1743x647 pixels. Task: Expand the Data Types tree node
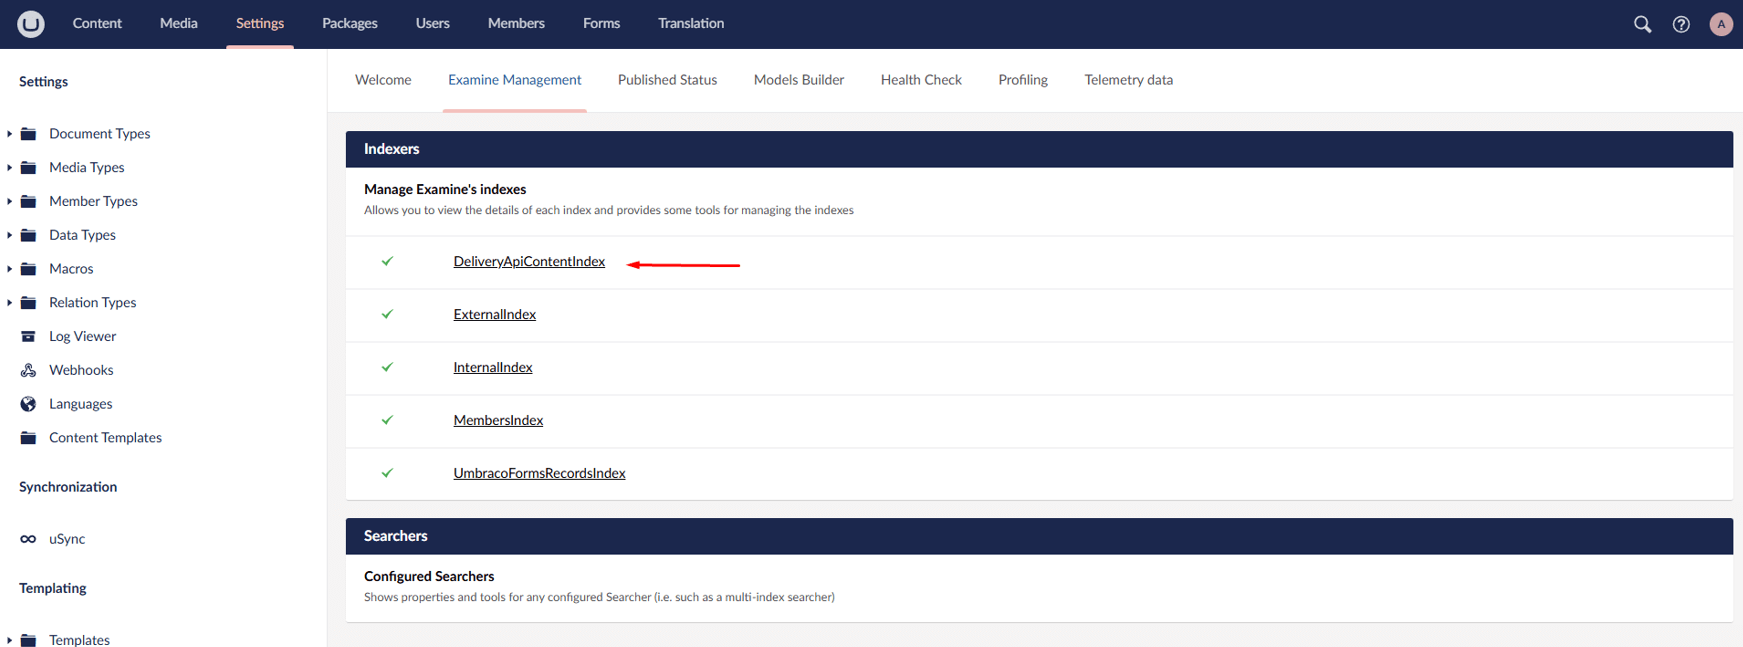point(9,235)
